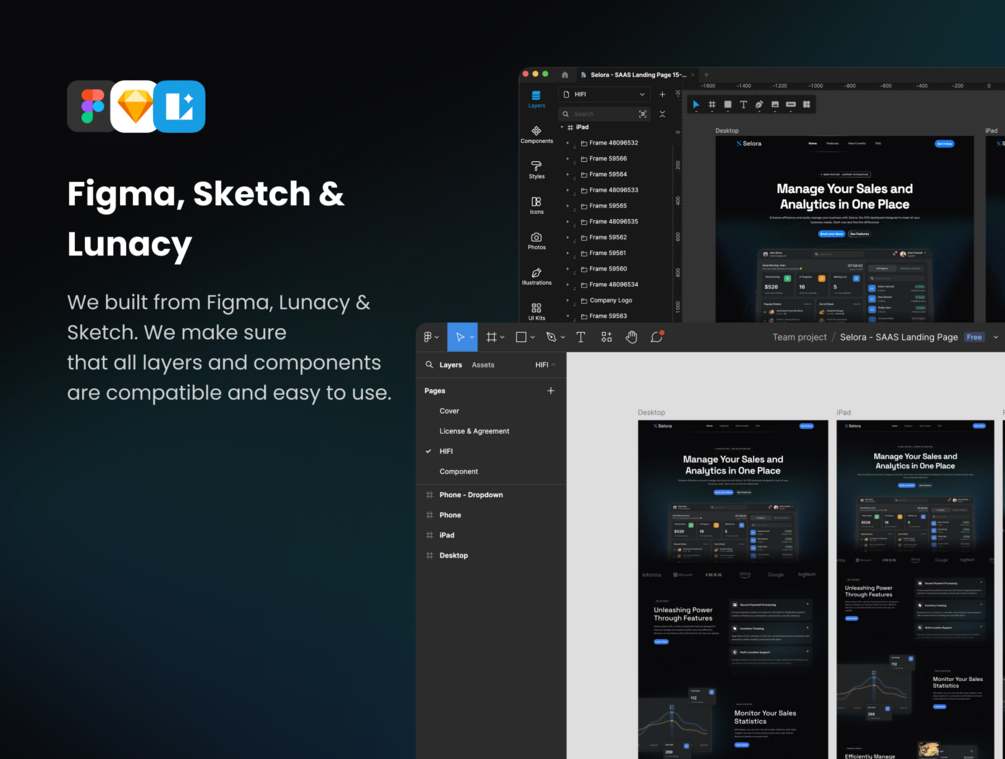Image resolution: width=1005 pixels, height=759 pixels.
Task: Collapse the iPad layer group in Lunacy
Action: [x=562, y=128]
